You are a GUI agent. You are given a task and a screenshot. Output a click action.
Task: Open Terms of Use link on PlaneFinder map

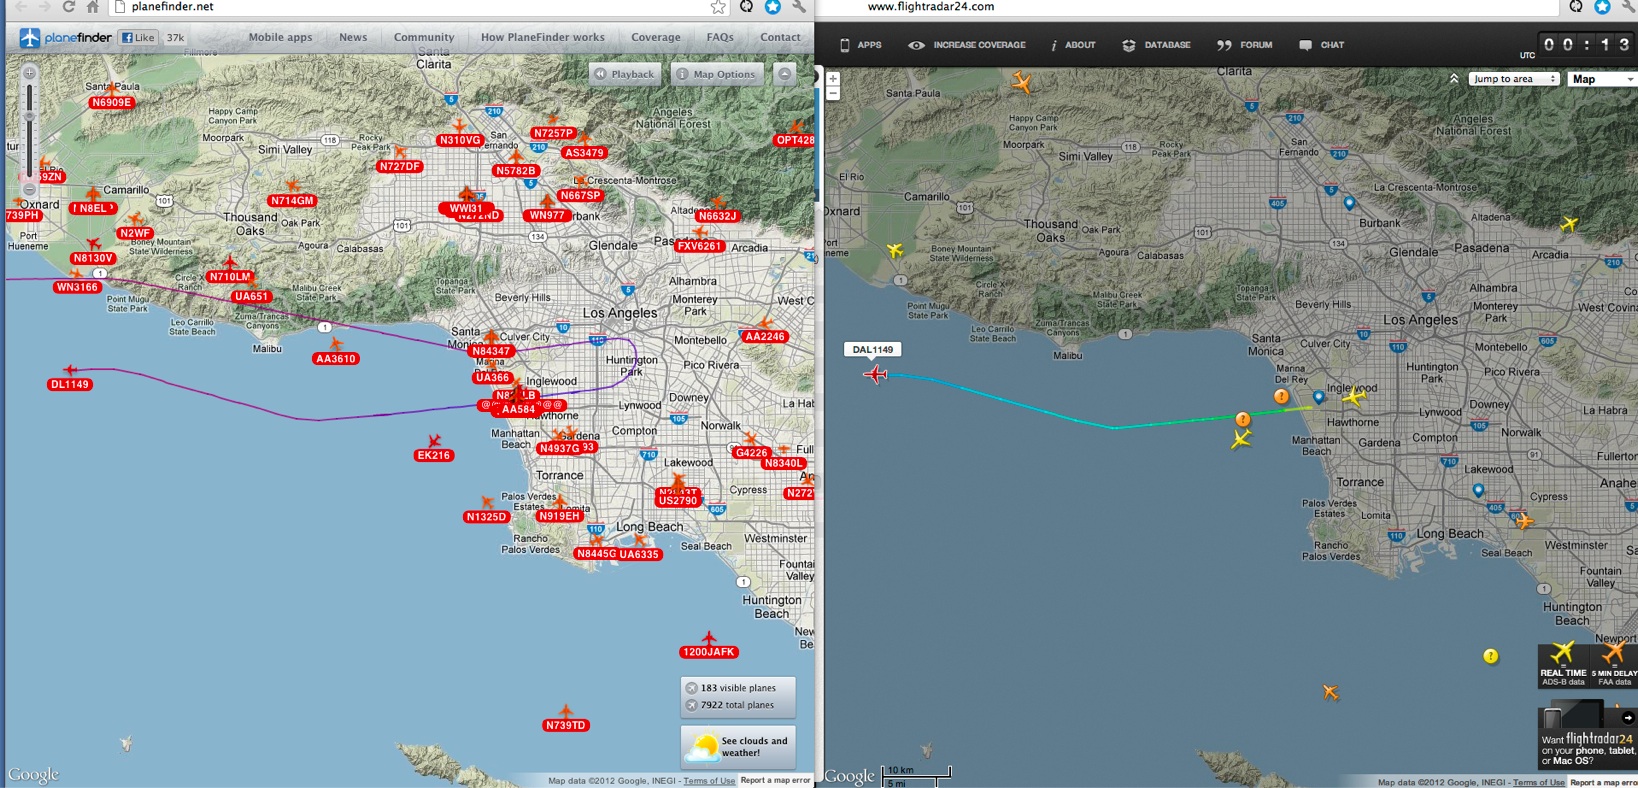point(709,781)
